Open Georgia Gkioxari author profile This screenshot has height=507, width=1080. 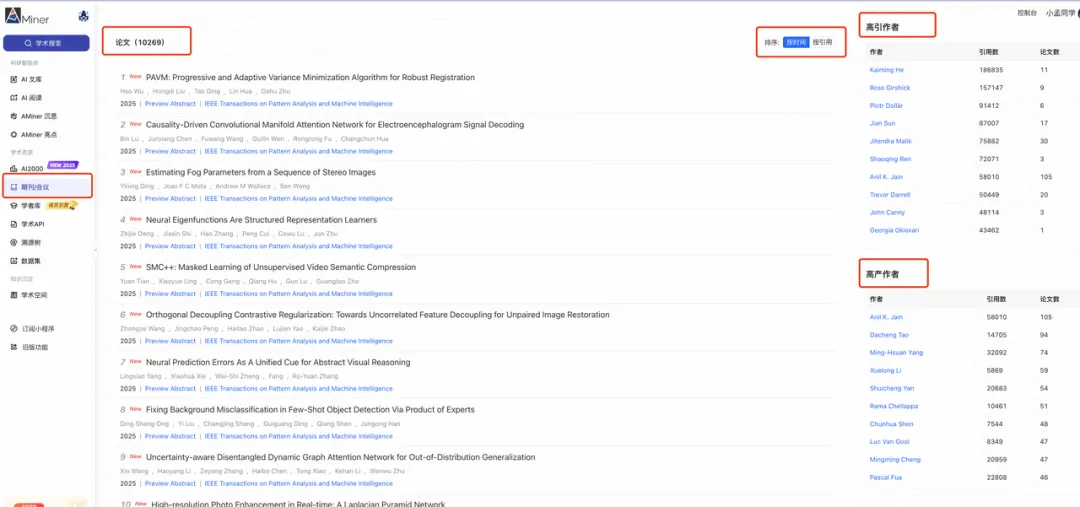click(x=892, y=230)
